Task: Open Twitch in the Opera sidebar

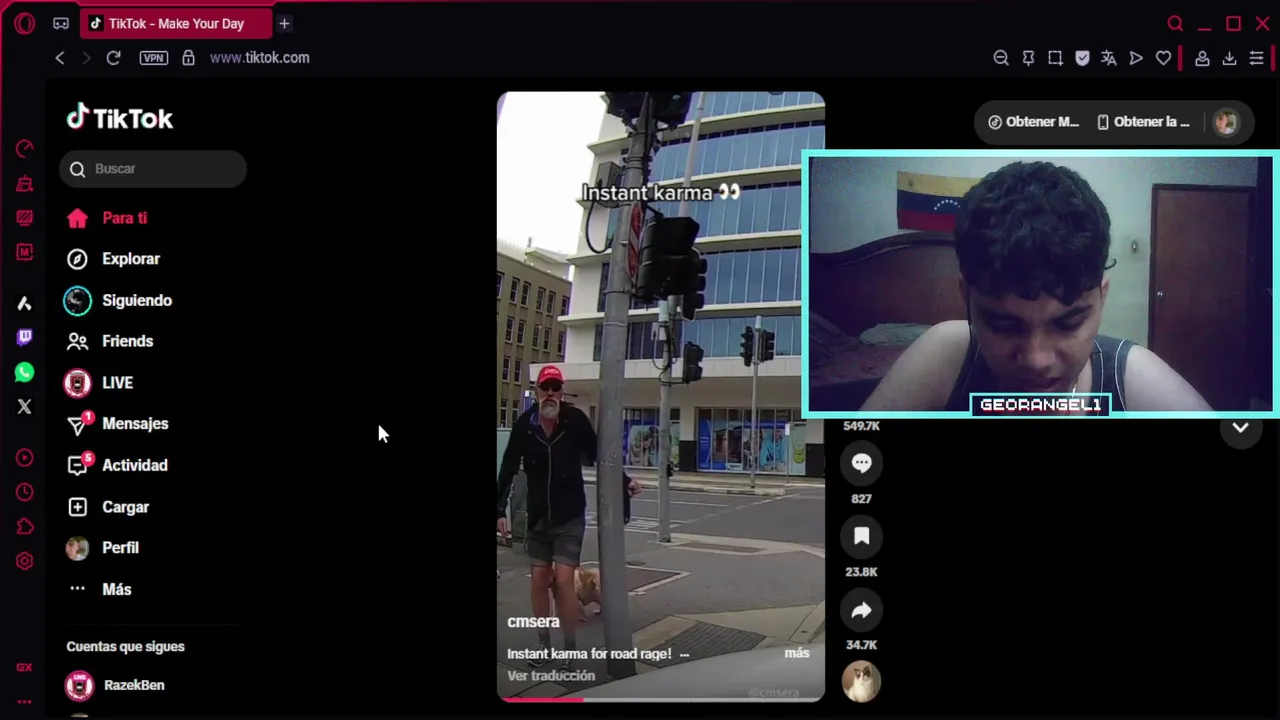Action: tap(25, 338)
